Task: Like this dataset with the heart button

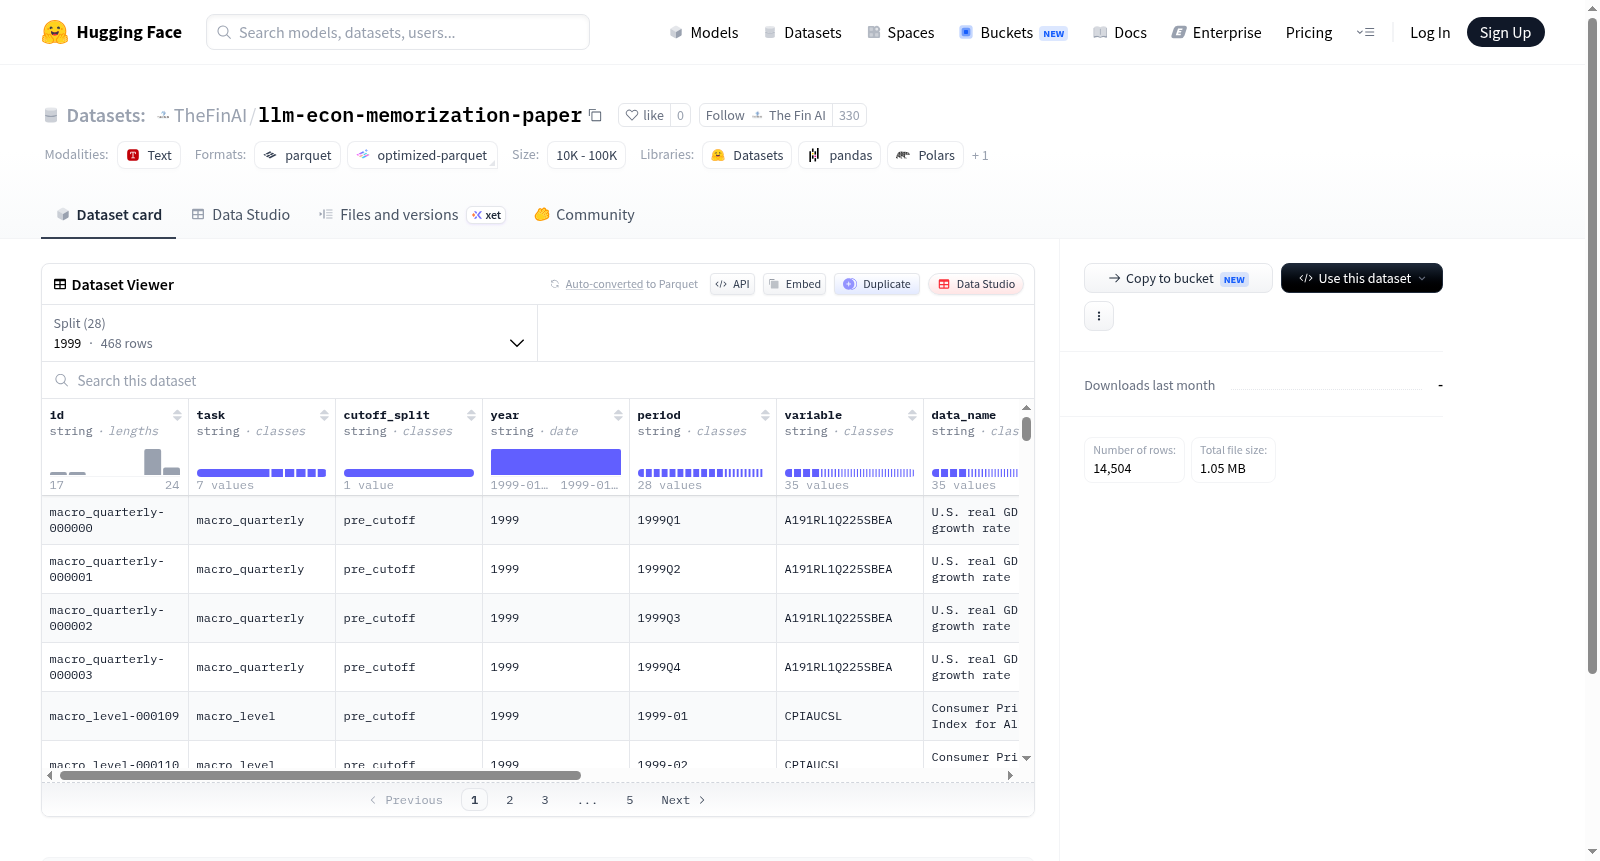Action: click(x=644, y=115)
